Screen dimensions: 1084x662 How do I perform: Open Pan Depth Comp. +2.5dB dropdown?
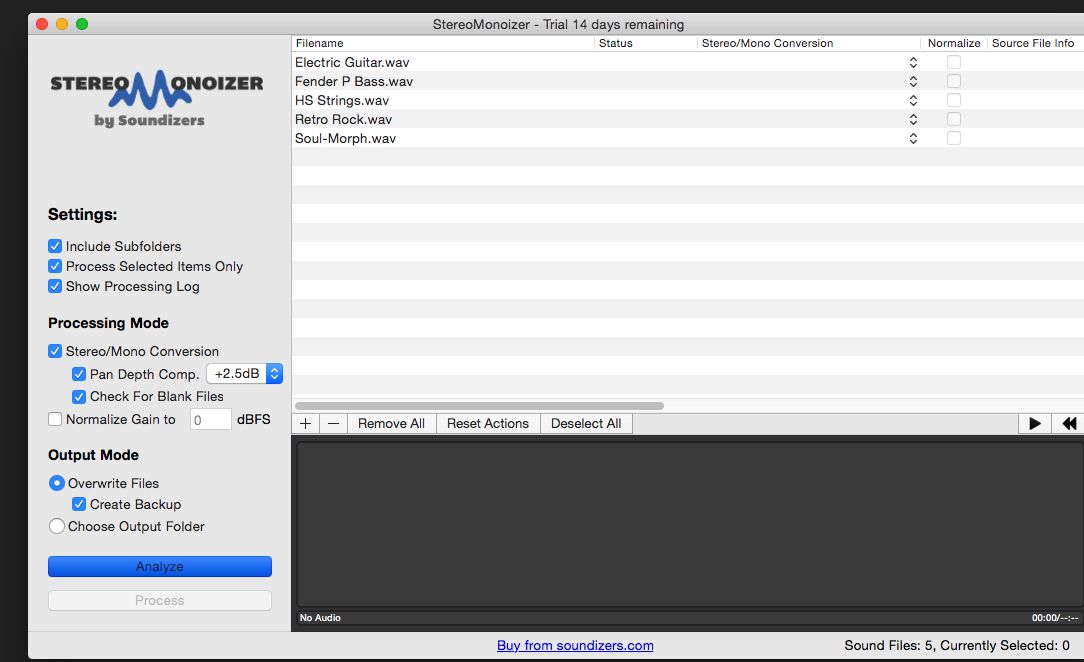(245, 374)
